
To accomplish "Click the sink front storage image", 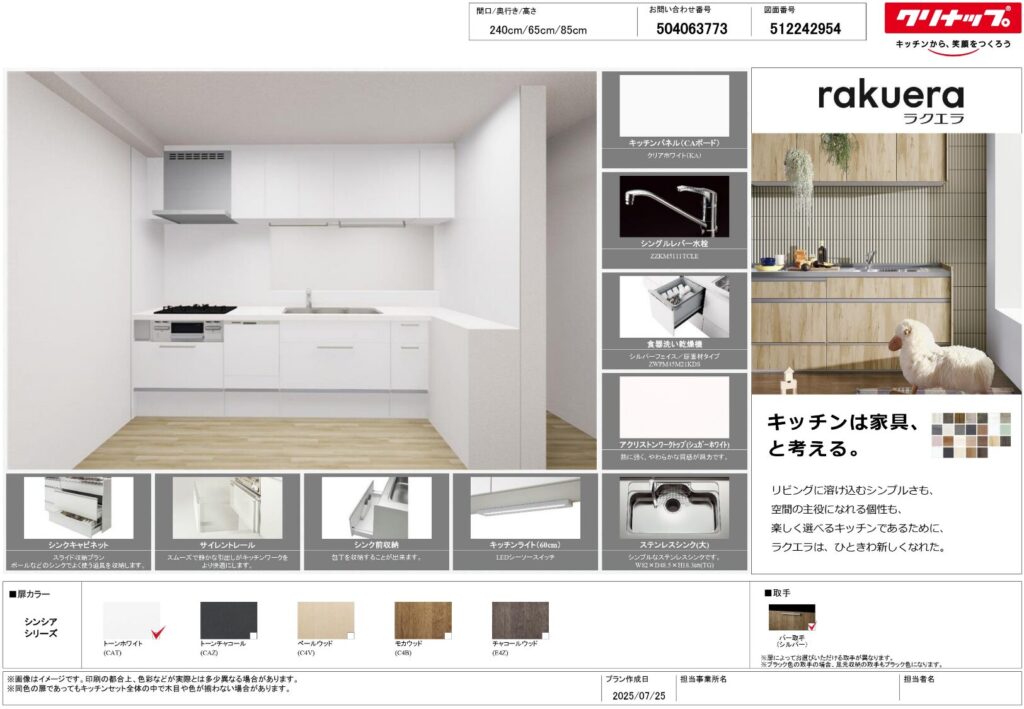I will click(376, 506).
